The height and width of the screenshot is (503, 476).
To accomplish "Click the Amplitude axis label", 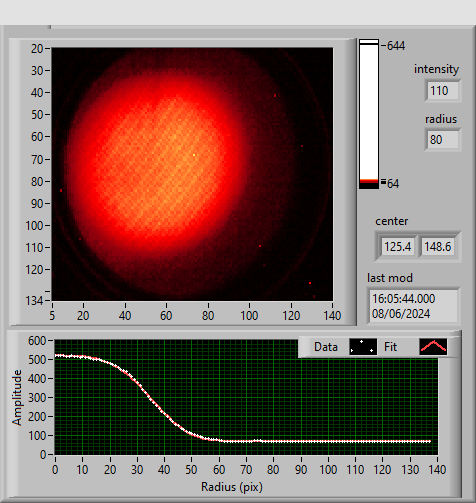I will 17,397.
